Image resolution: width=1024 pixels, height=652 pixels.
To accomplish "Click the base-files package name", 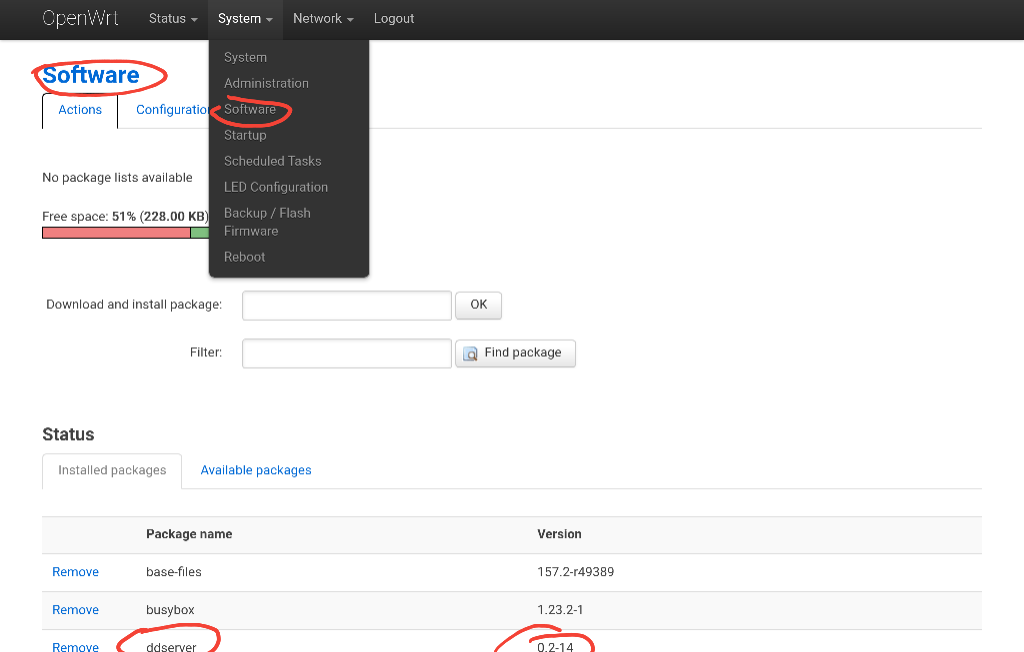I will coord(174,572).
